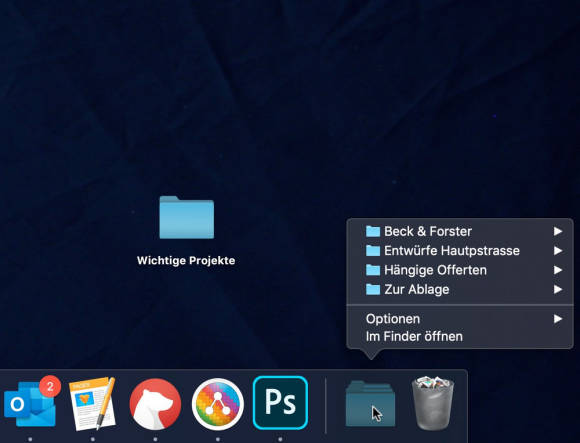
Task: Expand the Zur Ablage submenu arrow
Action: pyautogui.click(x=558, y=289)
